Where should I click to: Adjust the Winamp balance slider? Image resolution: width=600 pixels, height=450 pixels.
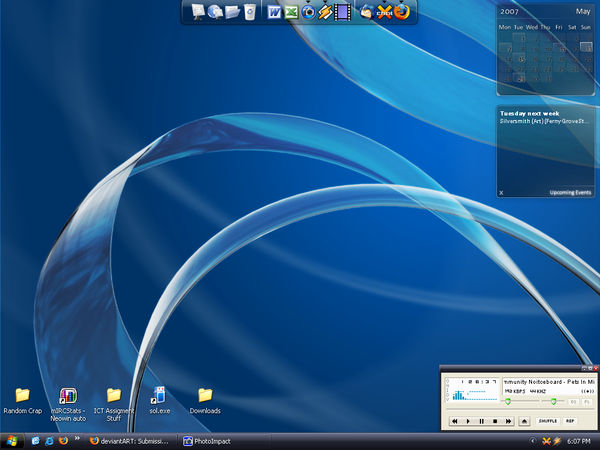coord(553,401)
